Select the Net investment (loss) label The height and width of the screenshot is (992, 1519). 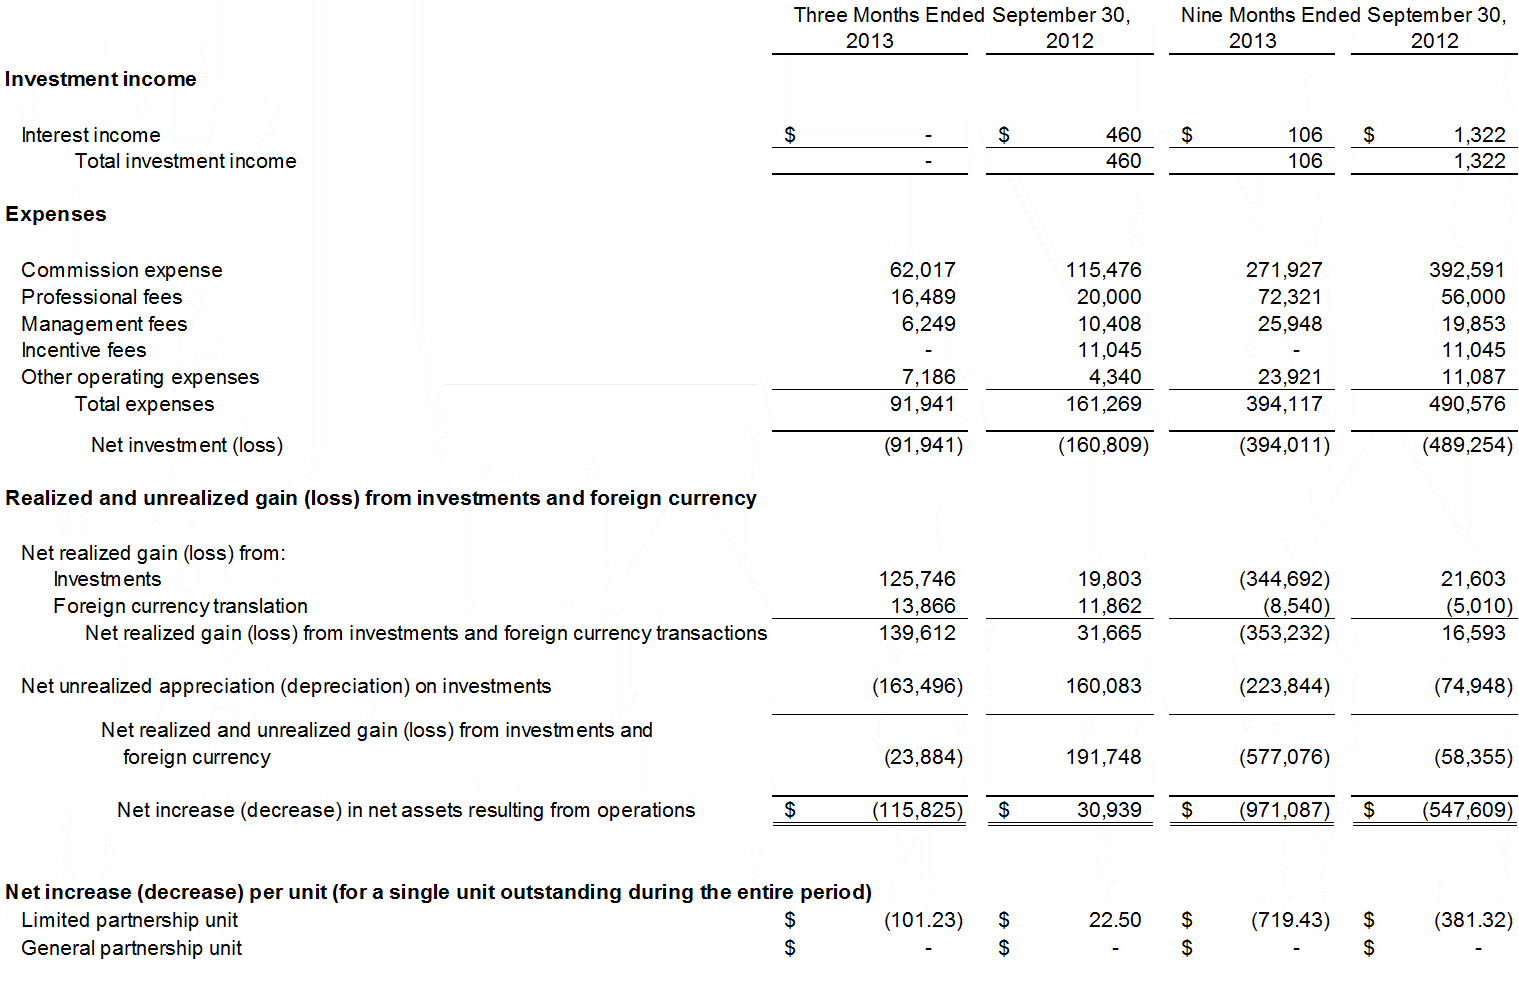pos(187,445)
